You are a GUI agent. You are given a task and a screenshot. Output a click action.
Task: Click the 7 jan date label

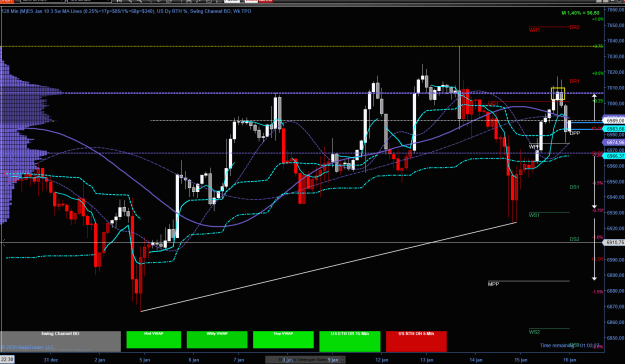point(238,360)
